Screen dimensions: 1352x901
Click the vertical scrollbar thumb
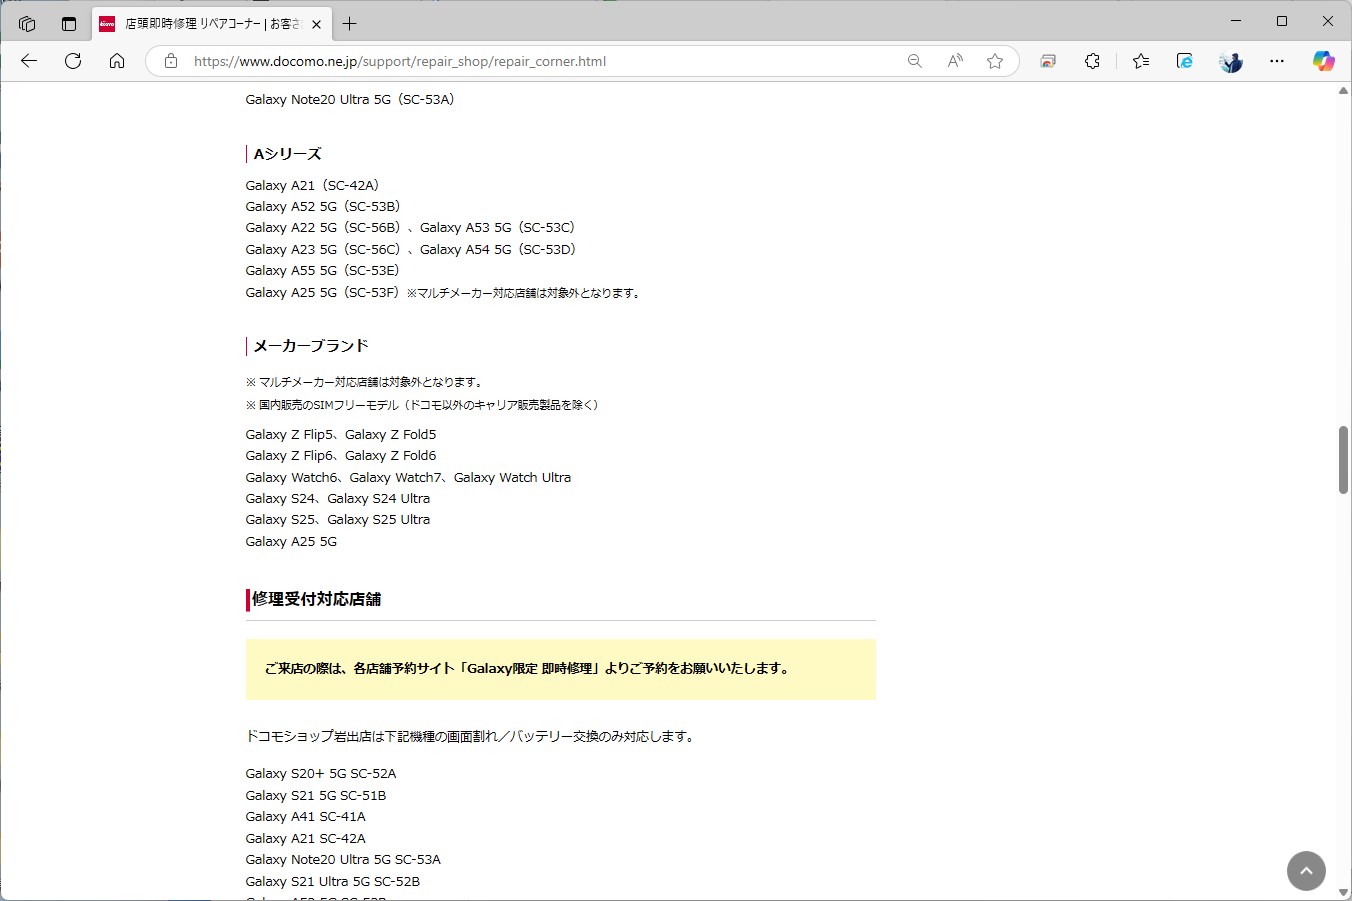click(x=1343, y=460)
